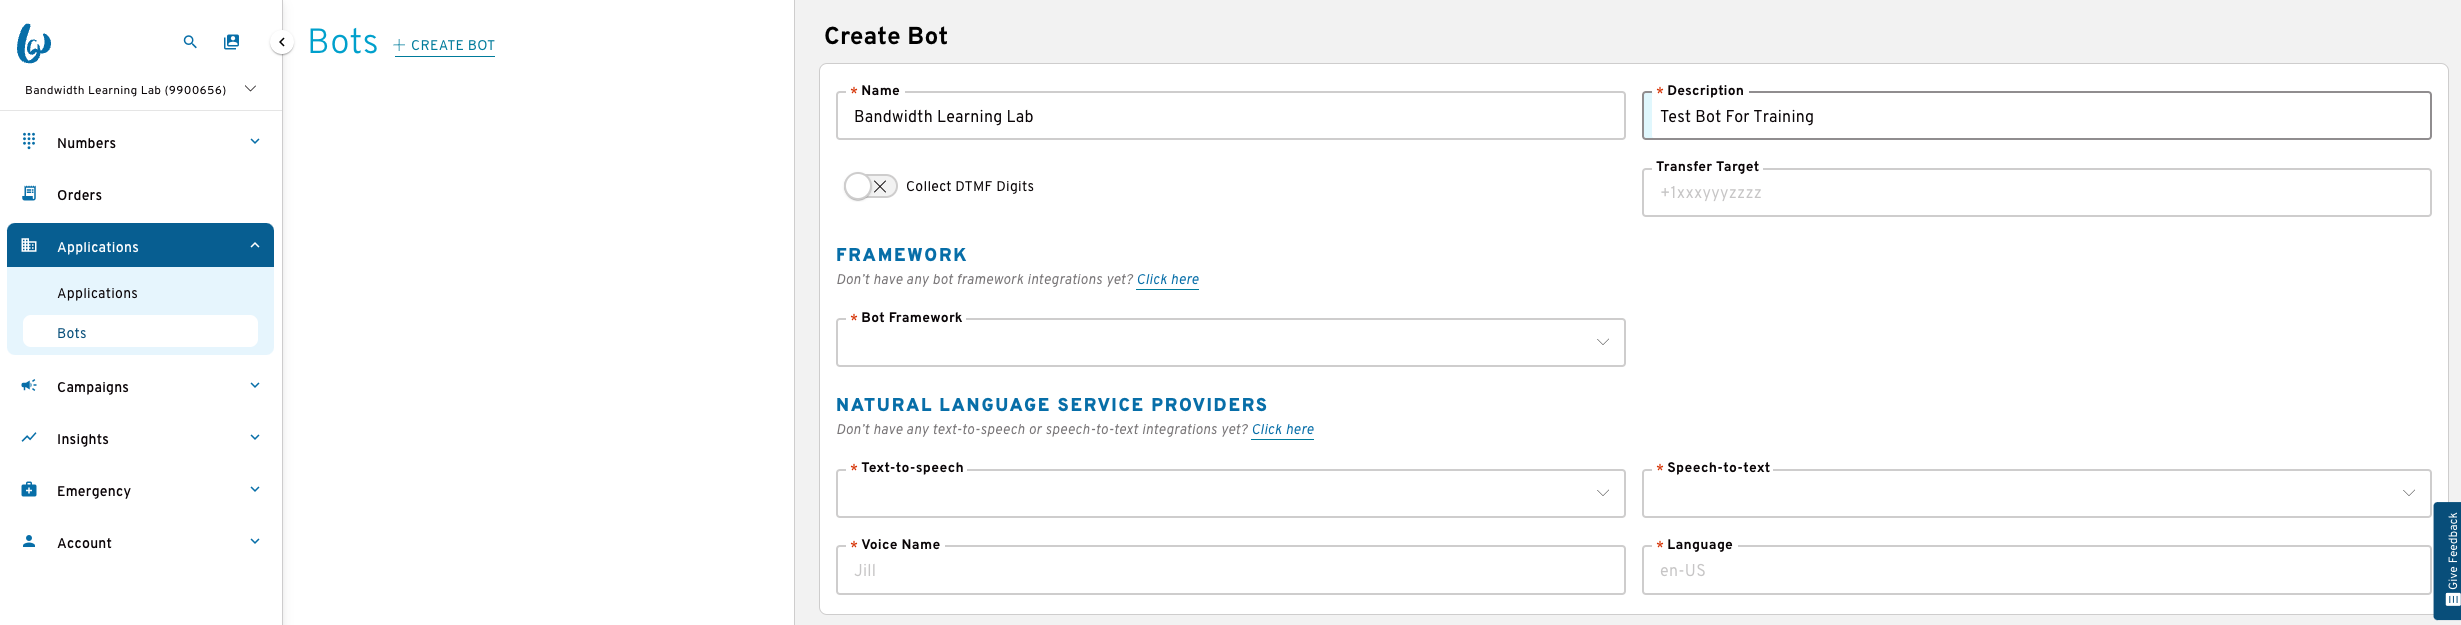The height and width of the screenshot is (625, 2461).
Task: Expand the Campaigns menu chevron
Action: click(x=255, y=386)
